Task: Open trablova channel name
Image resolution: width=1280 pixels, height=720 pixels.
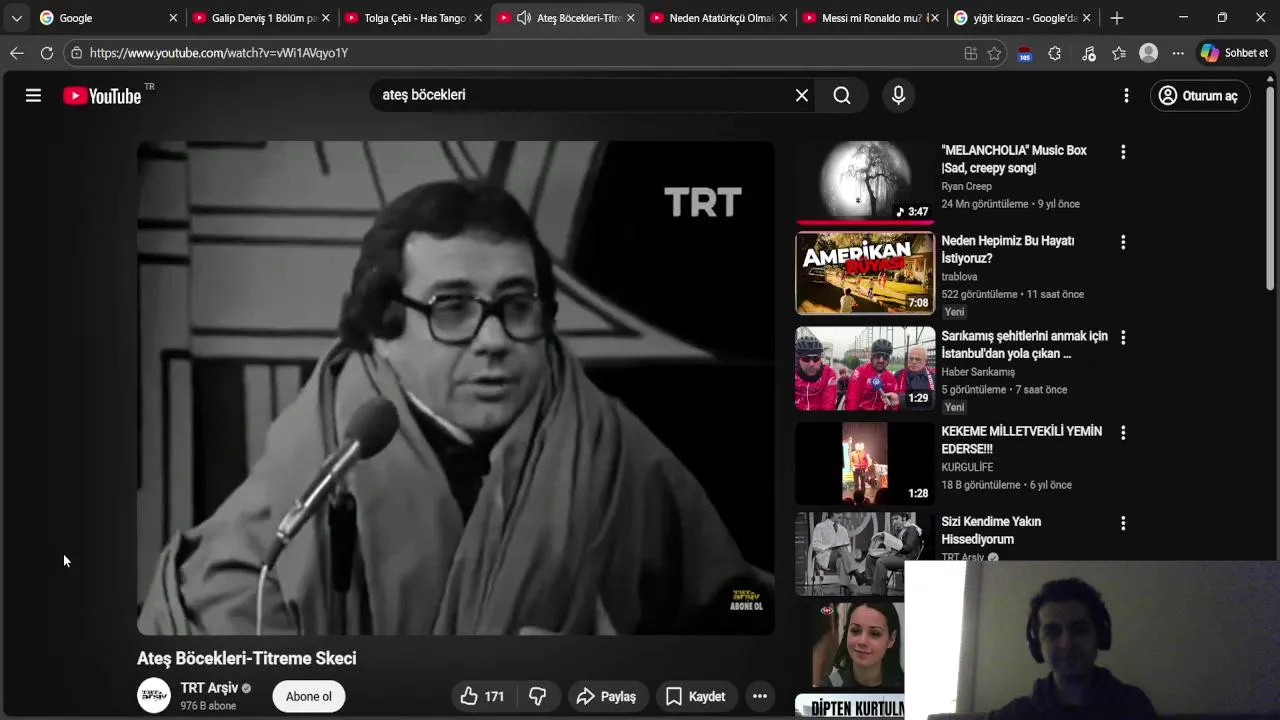Action: [959, 276]
